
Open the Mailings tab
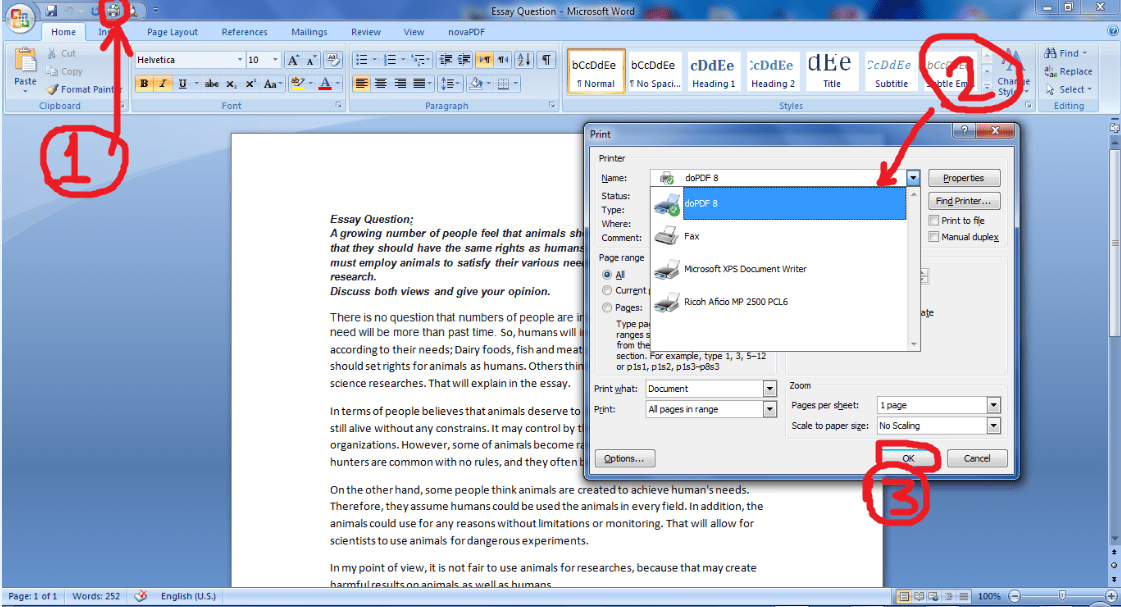tap(309, 32)
